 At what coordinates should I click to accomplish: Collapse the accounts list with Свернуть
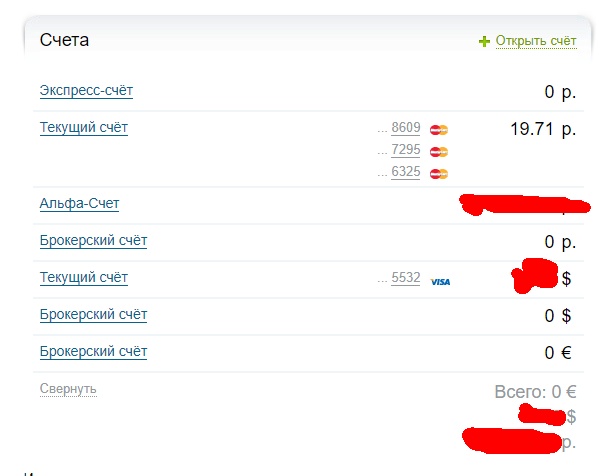pyautogui.click(x=68, y=389)
